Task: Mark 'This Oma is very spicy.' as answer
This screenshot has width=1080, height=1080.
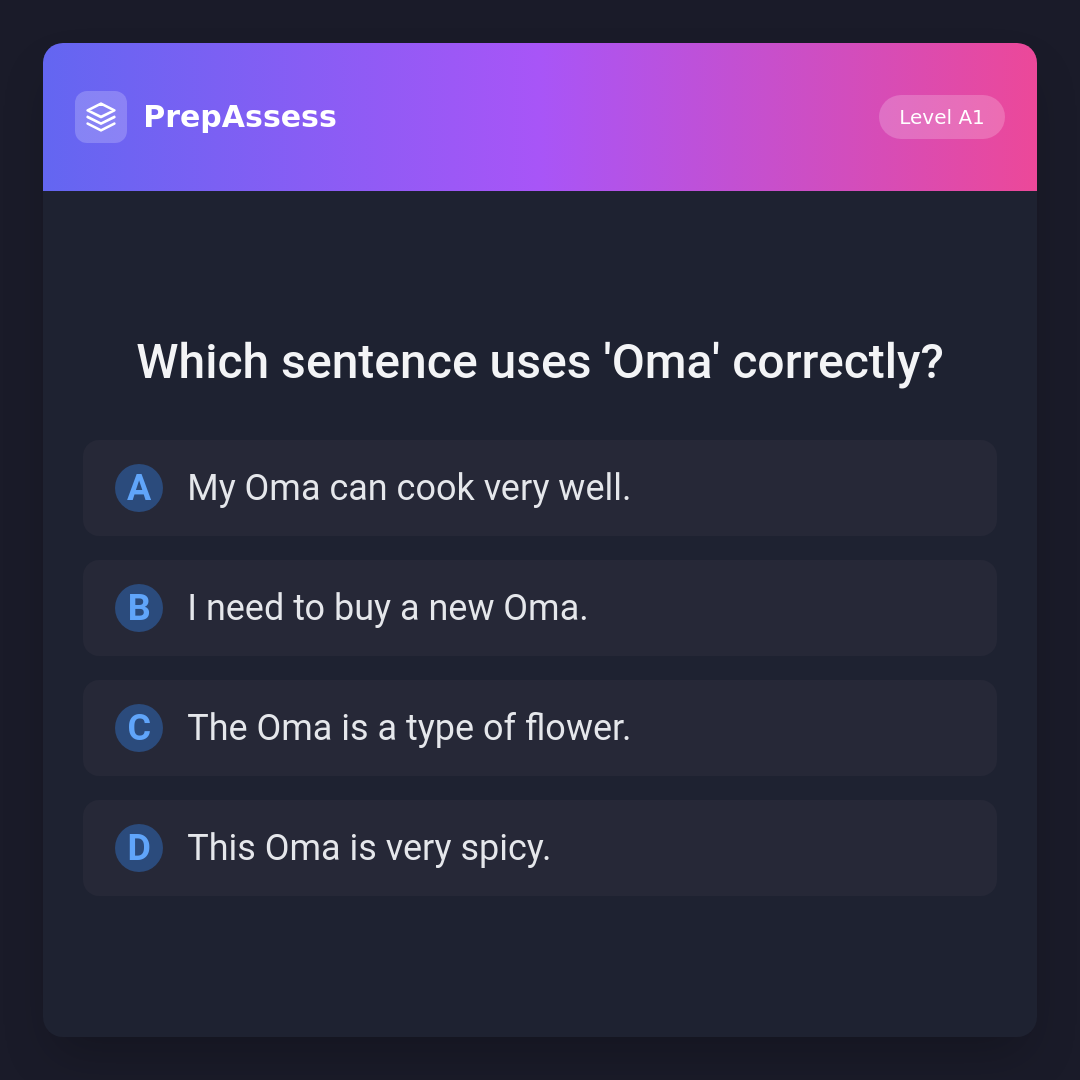Action: (x=369, y=848)
